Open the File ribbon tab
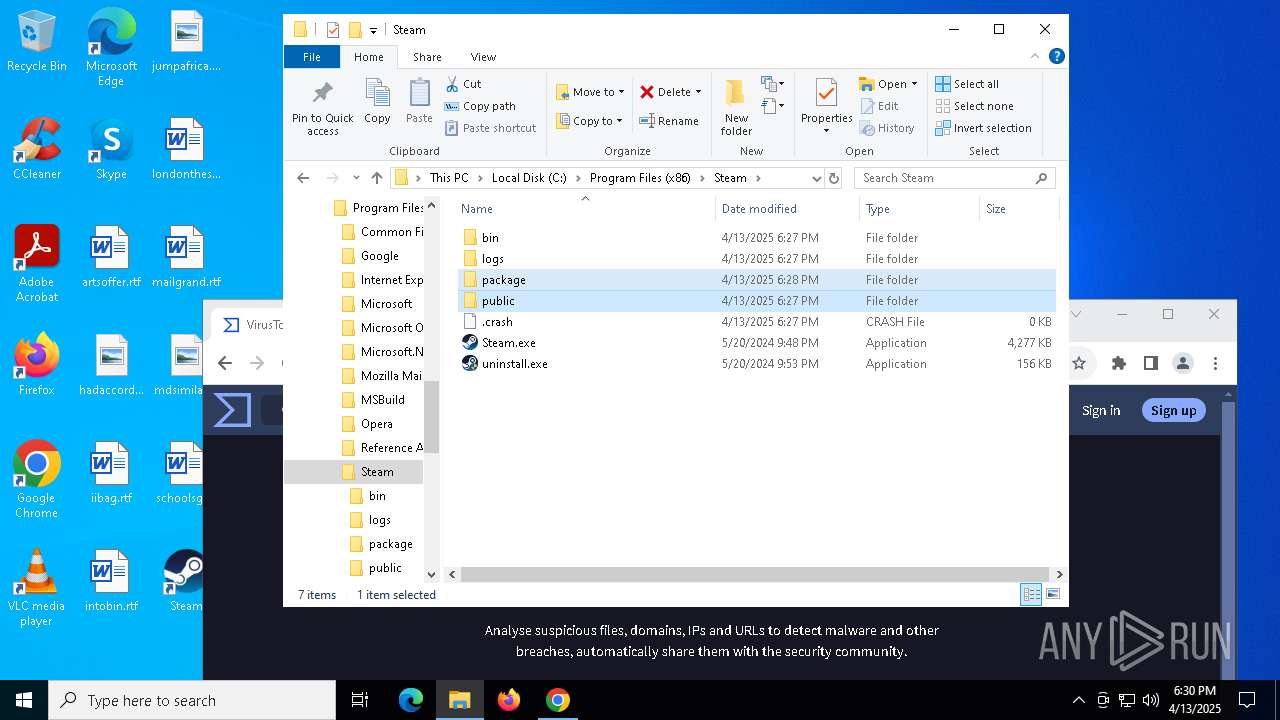The width and height of the screenshot is (1280, 720). 312,57
